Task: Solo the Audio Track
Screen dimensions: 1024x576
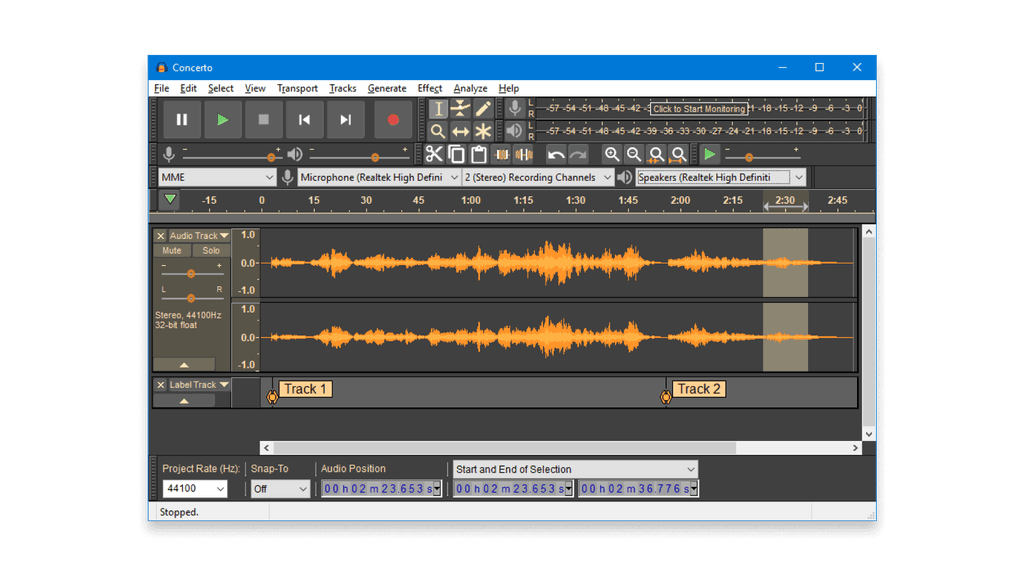Action: click(209, 250)
